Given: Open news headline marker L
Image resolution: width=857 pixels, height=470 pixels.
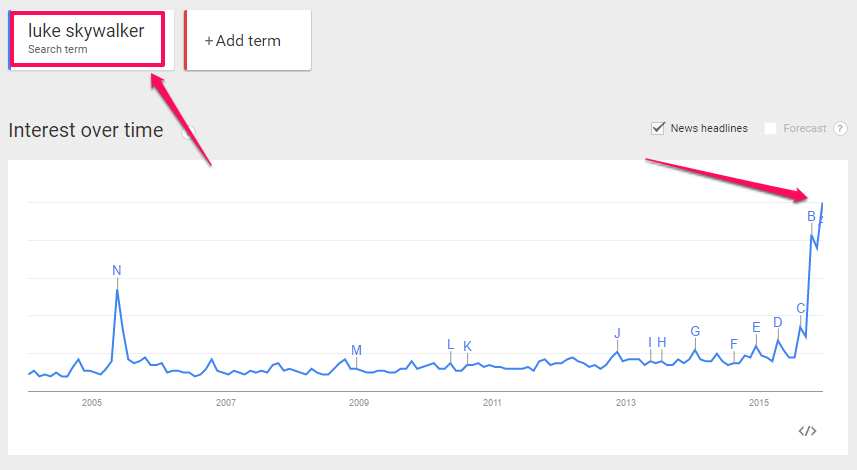Looking at the screenshot, I should pos(450,344).
